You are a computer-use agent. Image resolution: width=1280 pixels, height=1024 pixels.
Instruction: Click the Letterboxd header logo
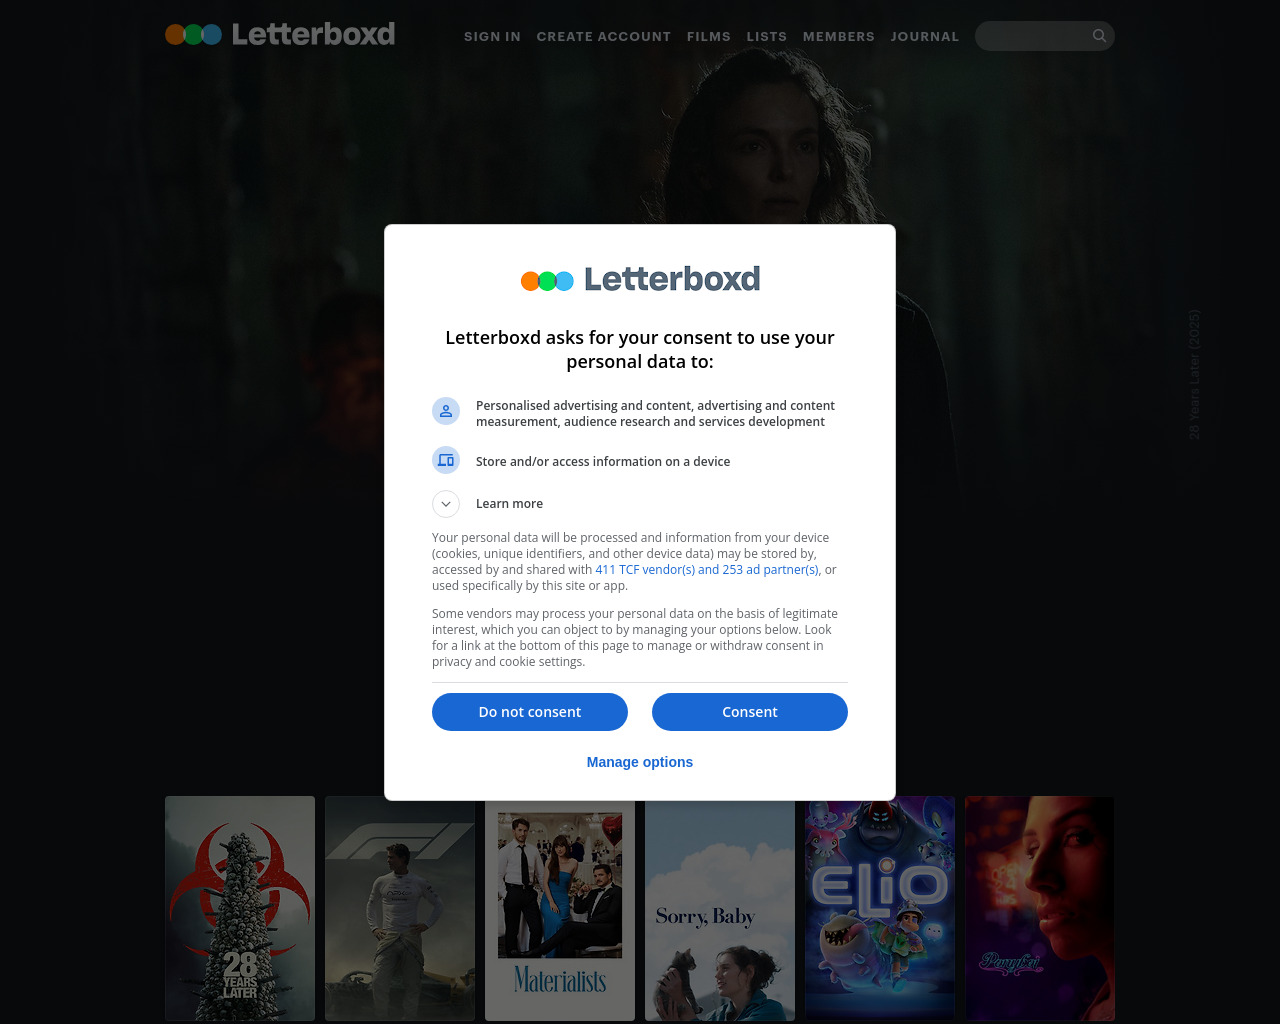[x=280, y=34]
